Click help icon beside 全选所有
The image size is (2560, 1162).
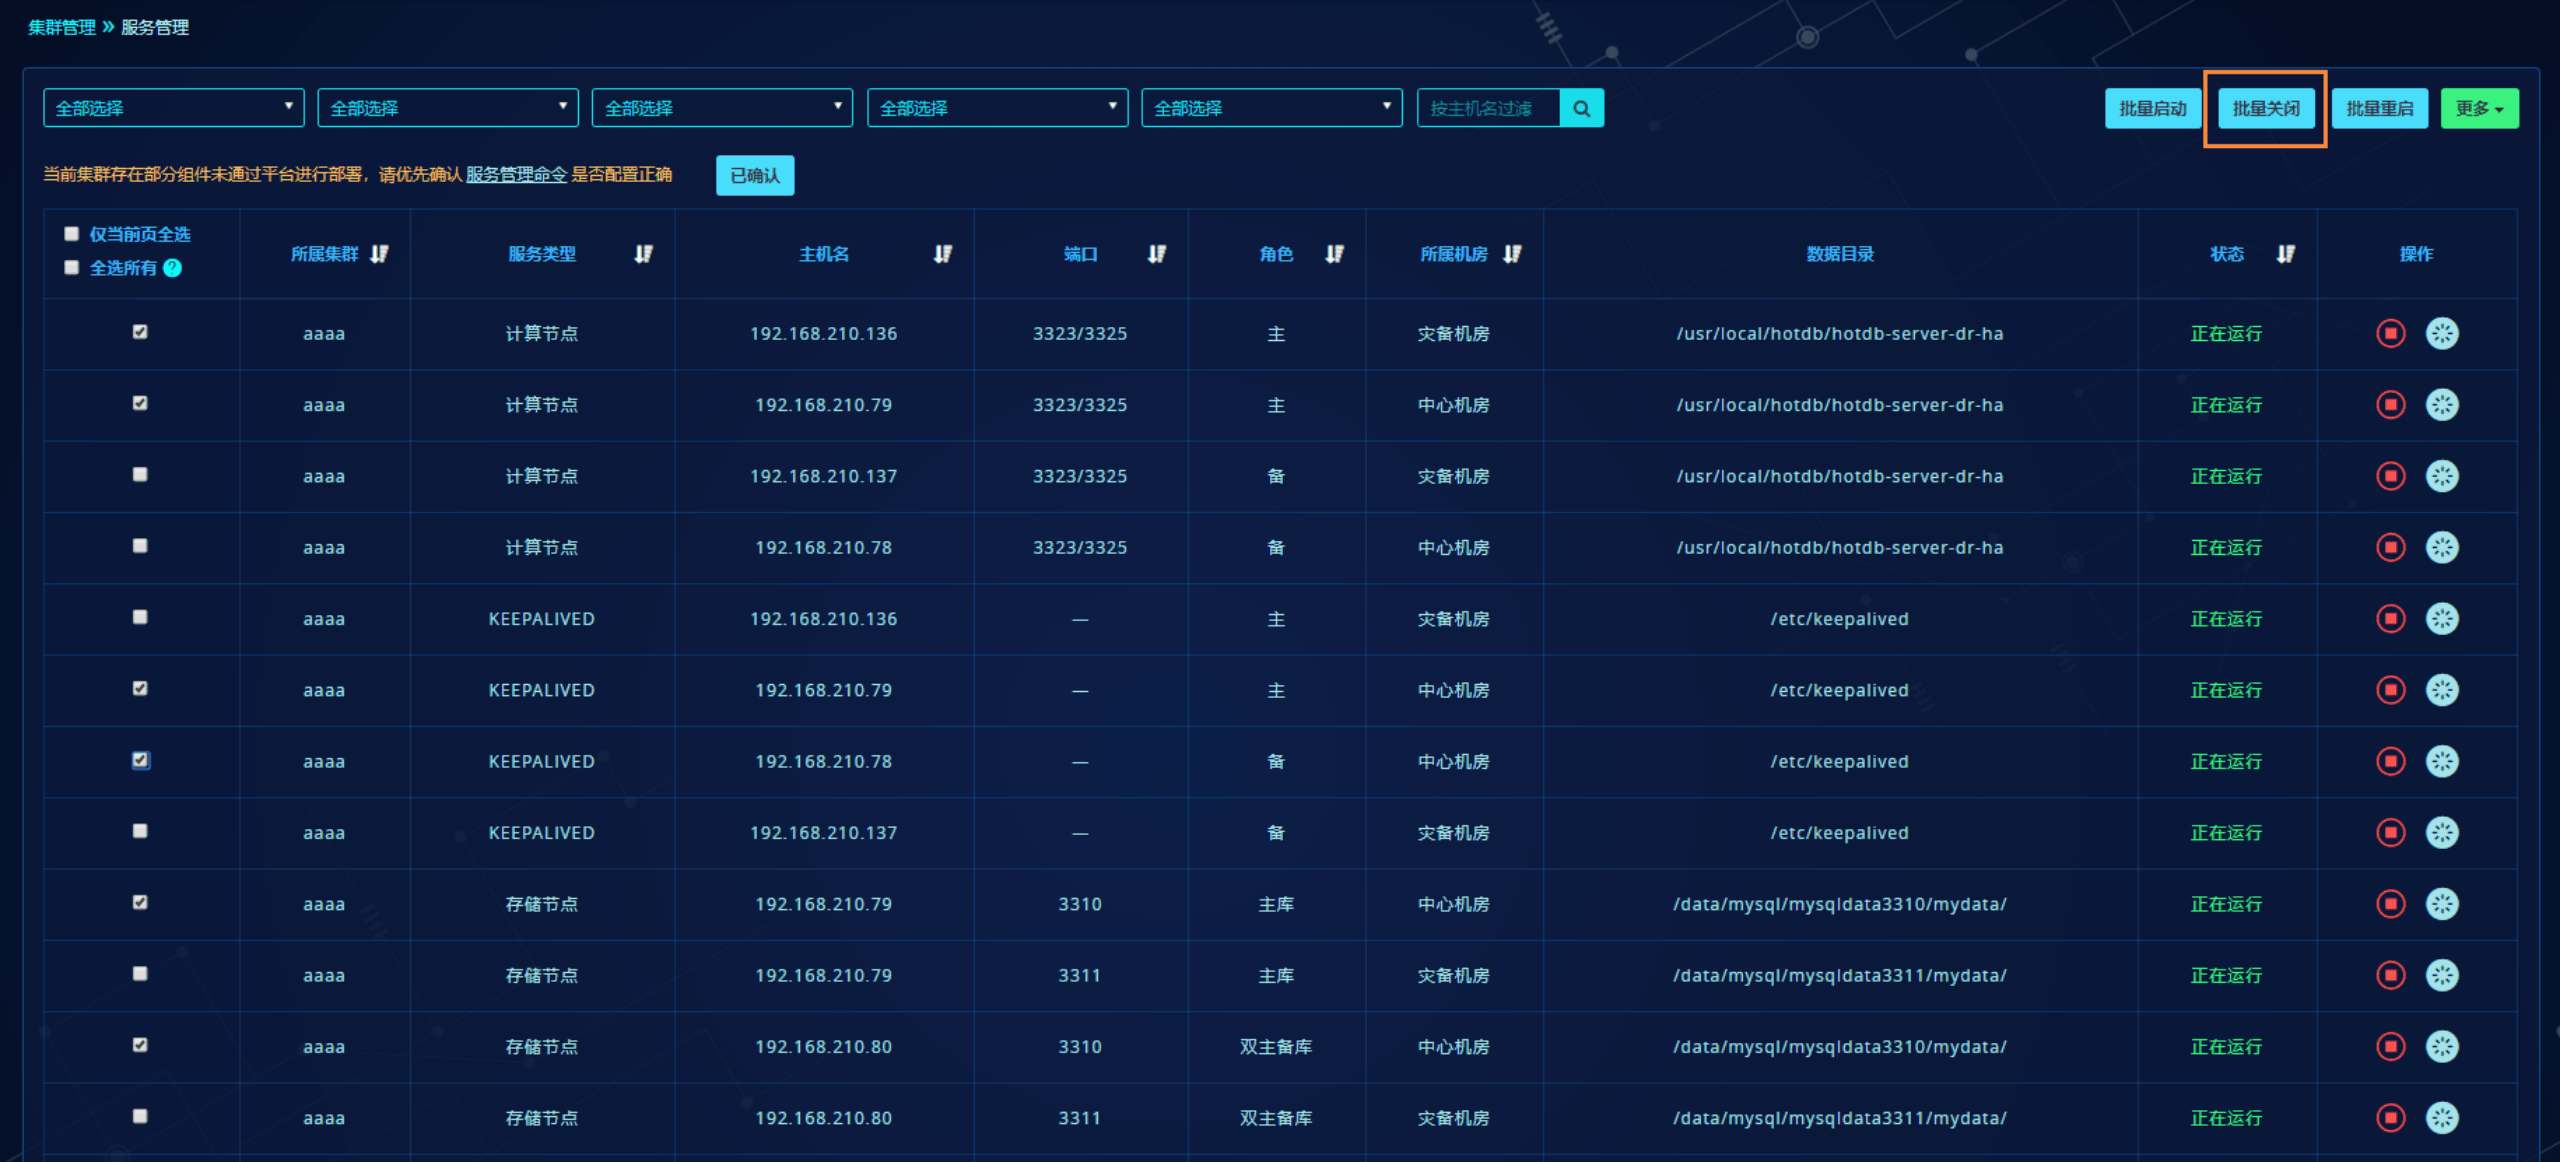pos(172,268)
